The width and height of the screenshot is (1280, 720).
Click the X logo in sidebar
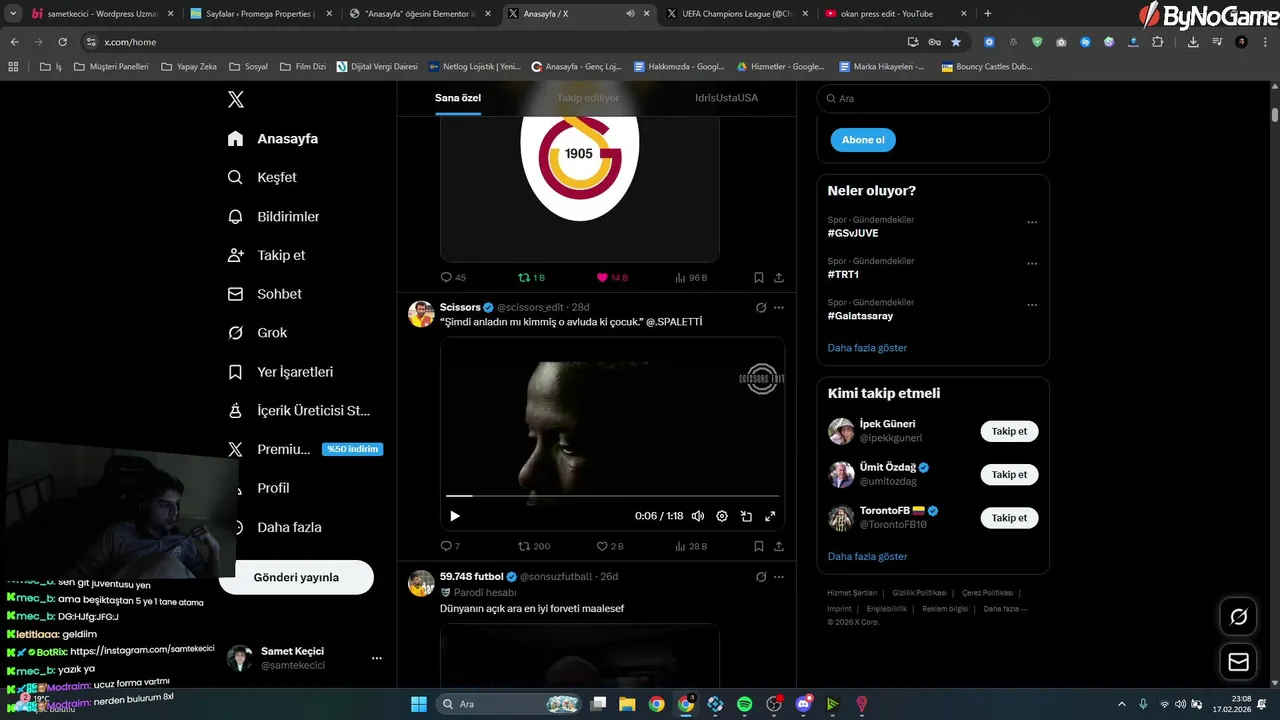click(x=236, y=99)
